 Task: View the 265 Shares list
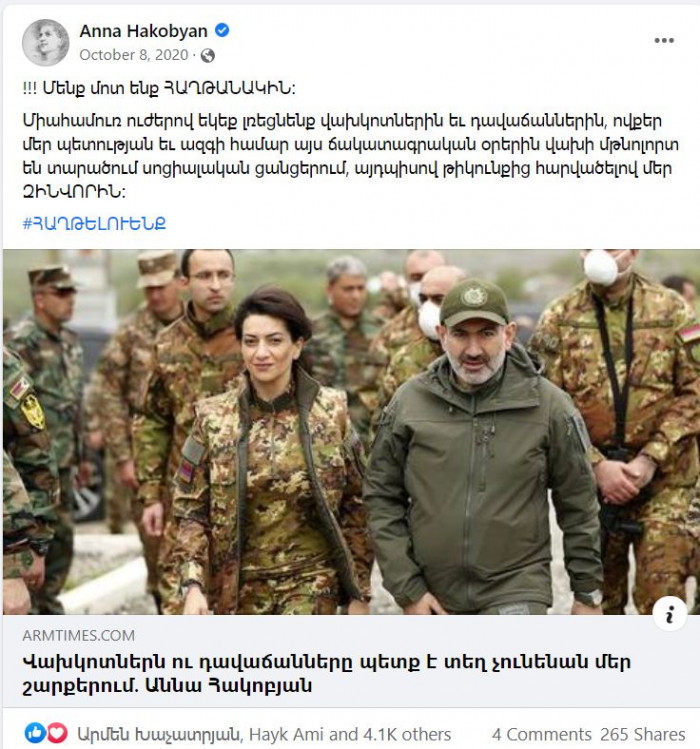[x=643, y=734]
